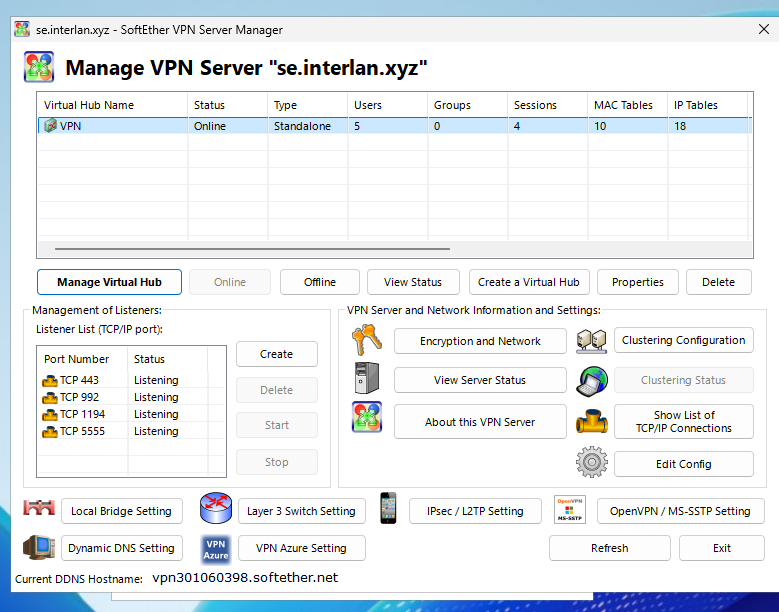The width and height of the screenshot is (779, 612).
Task: Click the OpenVPN MS-SSTP icon
Action: pyautogui.click(x=568, y=510)
